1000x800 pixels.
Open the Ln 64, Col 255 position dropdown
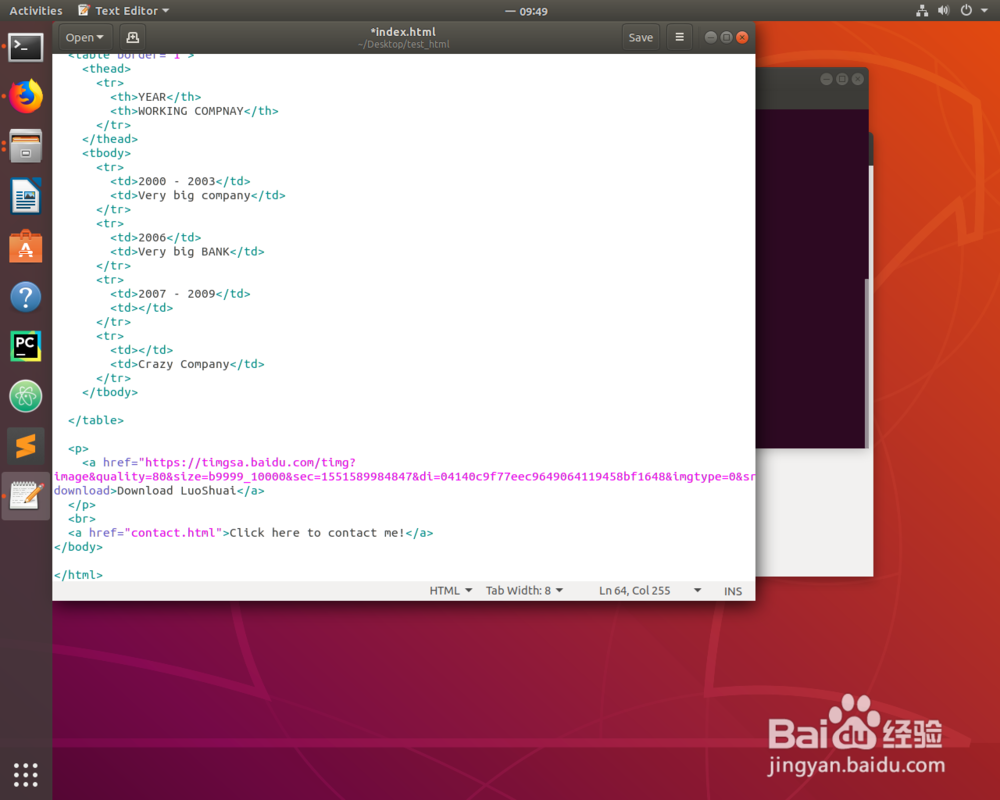pyautogui.click(x=649, y=591)
